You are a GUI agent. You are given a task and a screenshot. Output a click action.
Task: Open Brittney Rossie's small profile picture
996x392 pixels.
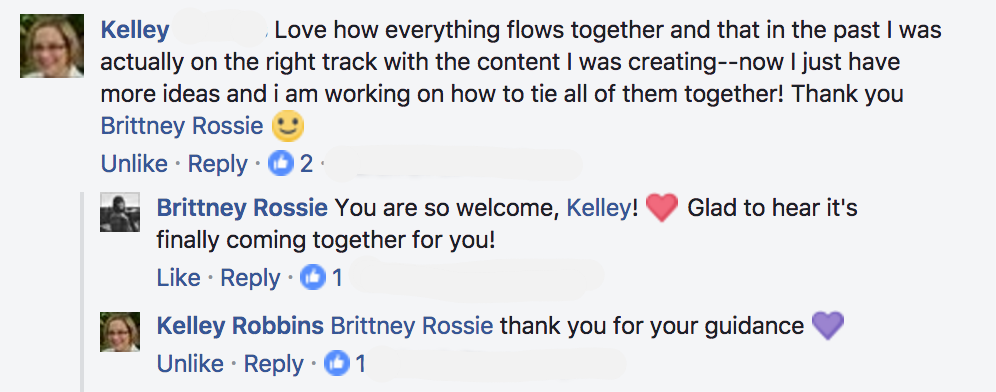(120, 213)
